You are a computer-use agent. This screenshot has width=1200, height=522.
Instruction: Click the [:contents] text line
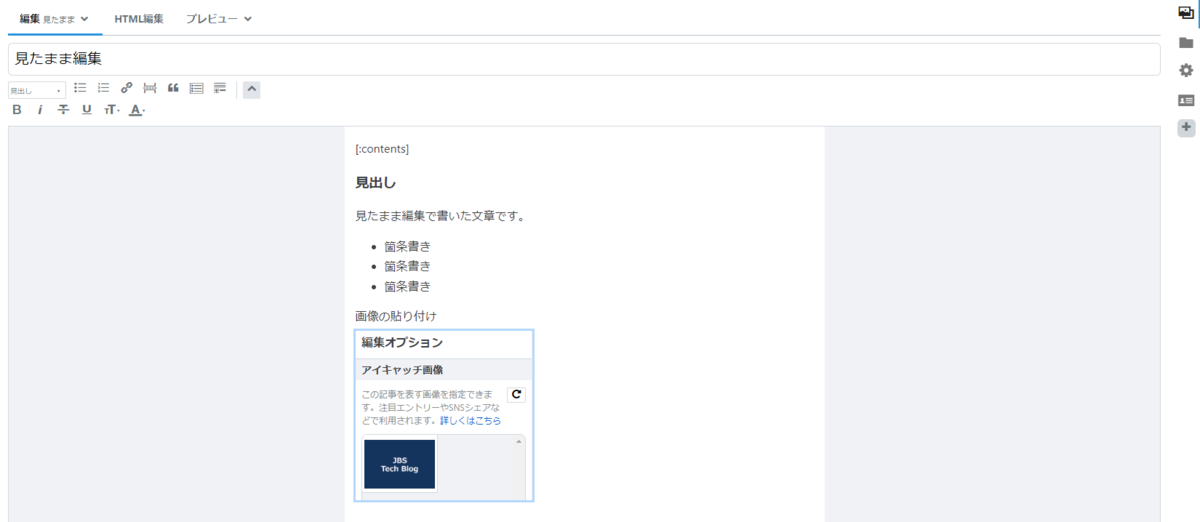tap(382, 149)
